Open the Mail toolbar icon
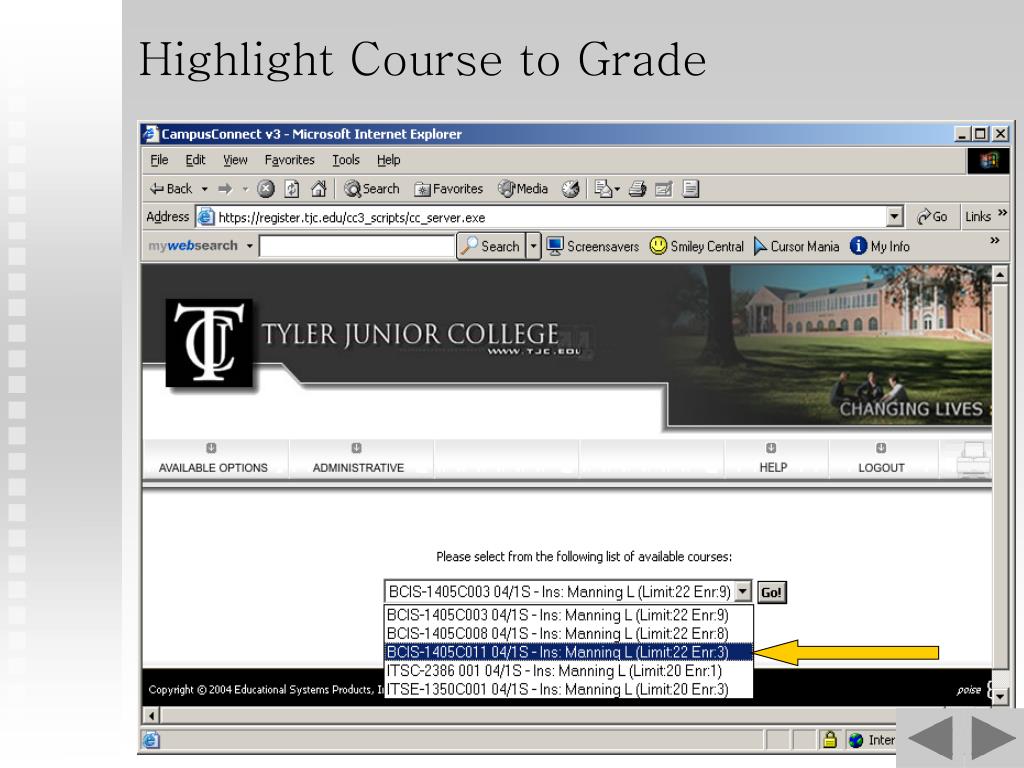 tap(607, 189)
